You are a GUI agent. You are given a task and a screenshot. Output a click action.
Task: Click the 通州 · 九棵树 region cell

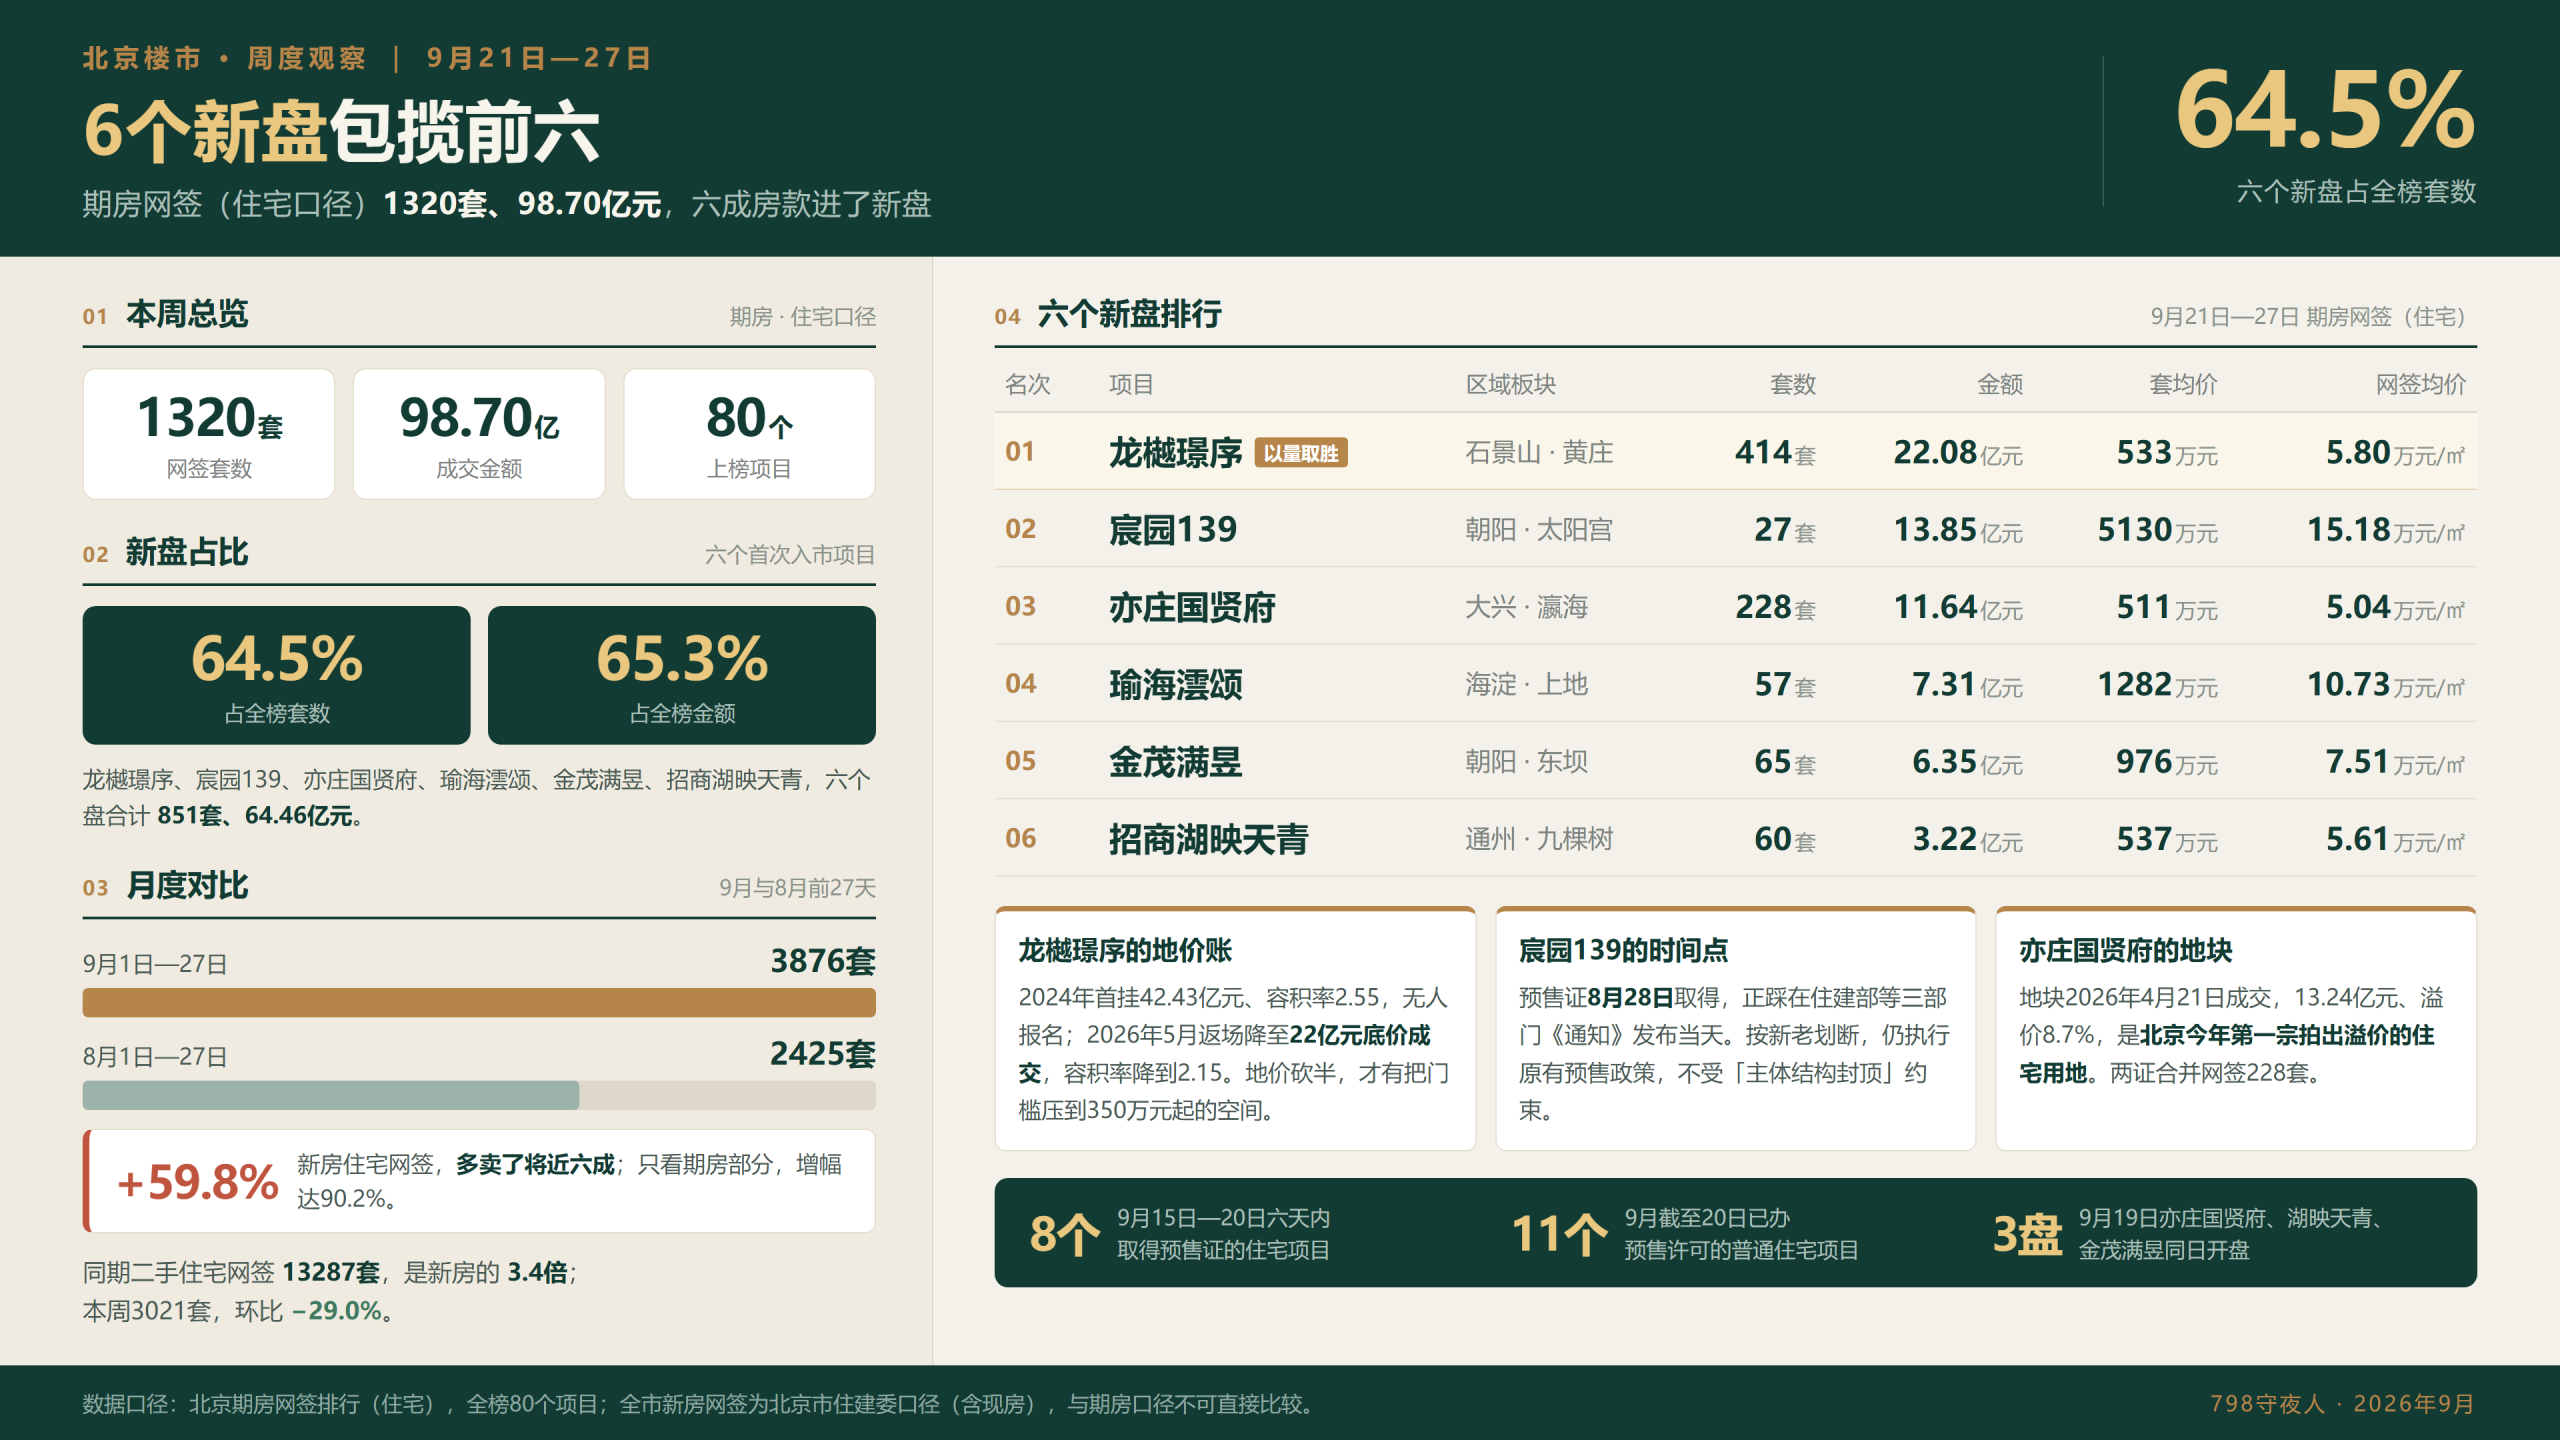1539,838
